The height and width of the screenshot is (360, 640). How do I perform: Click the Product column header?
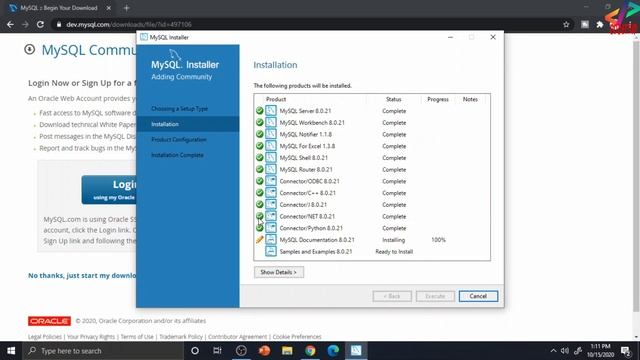276,99
